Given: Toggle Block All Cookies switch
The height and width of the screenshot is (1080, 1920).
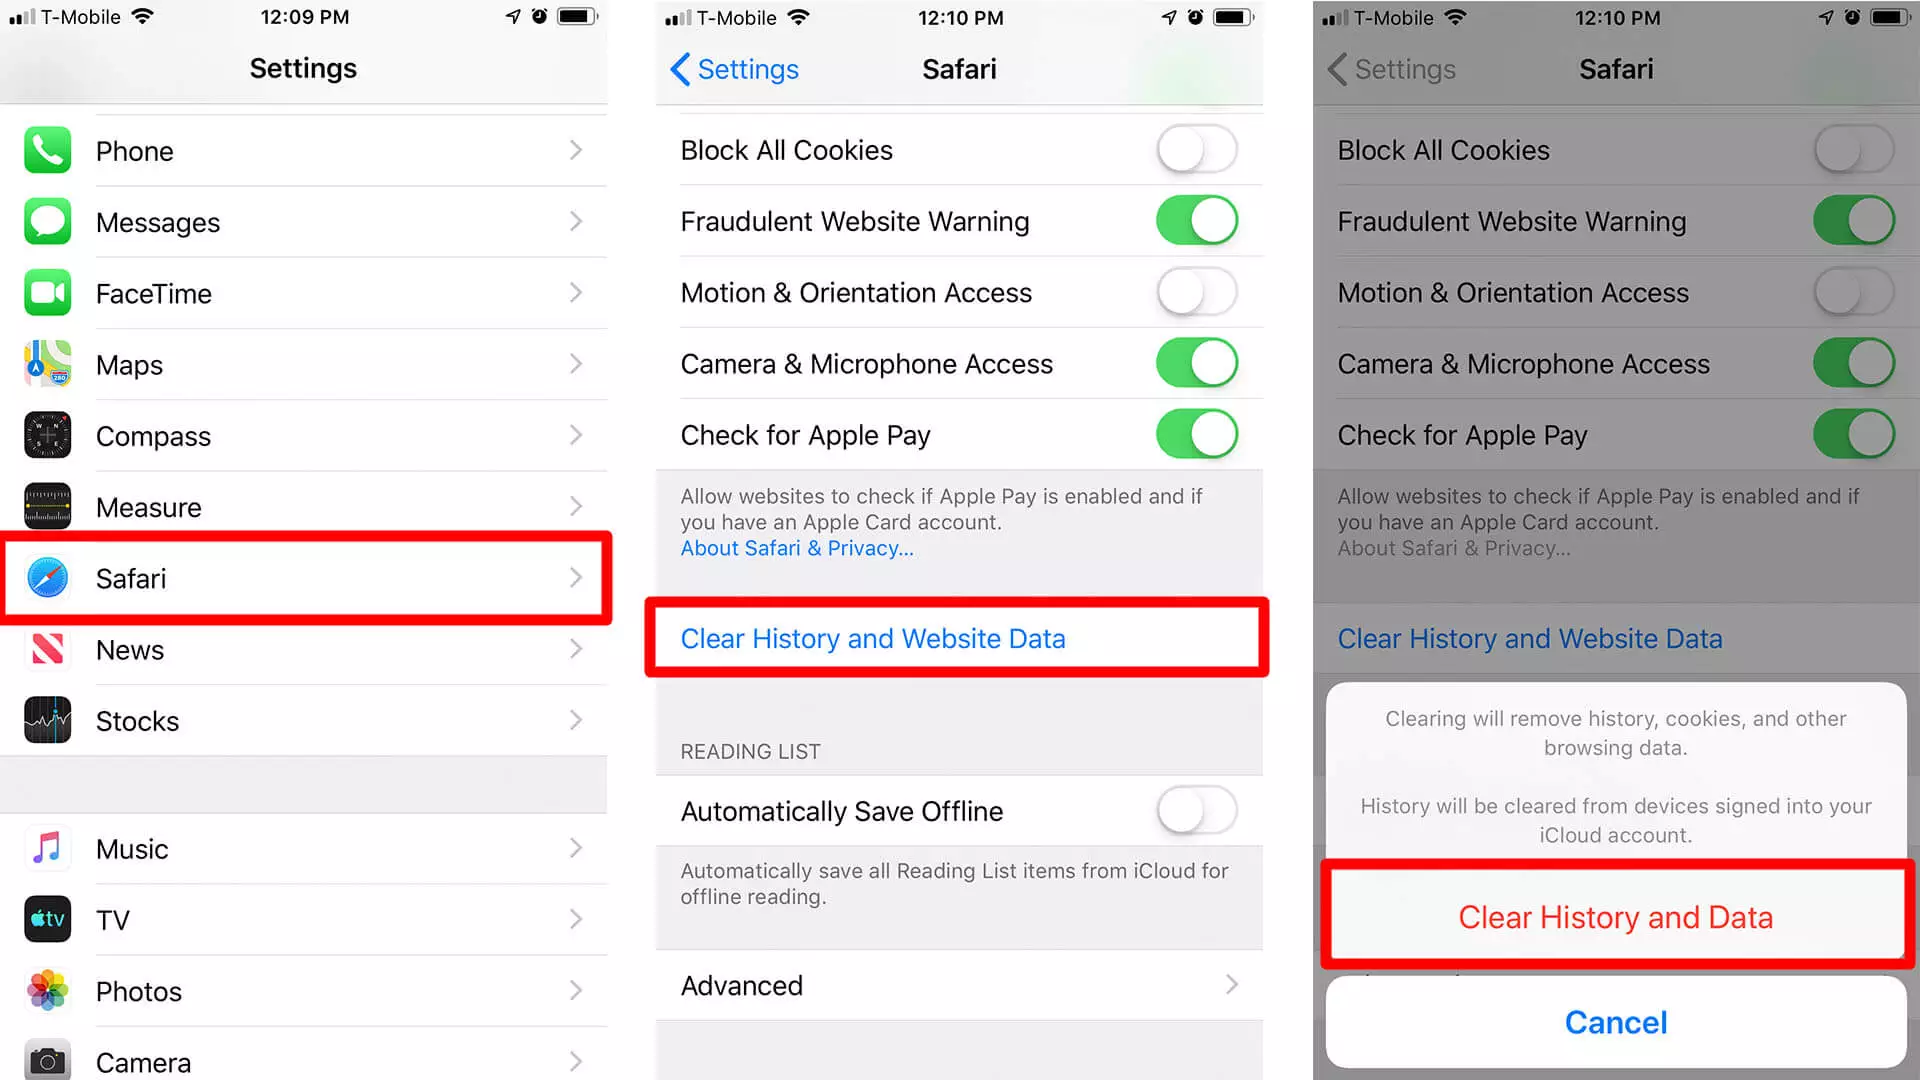Looking at the screenshot, I should coord(1192,150).
